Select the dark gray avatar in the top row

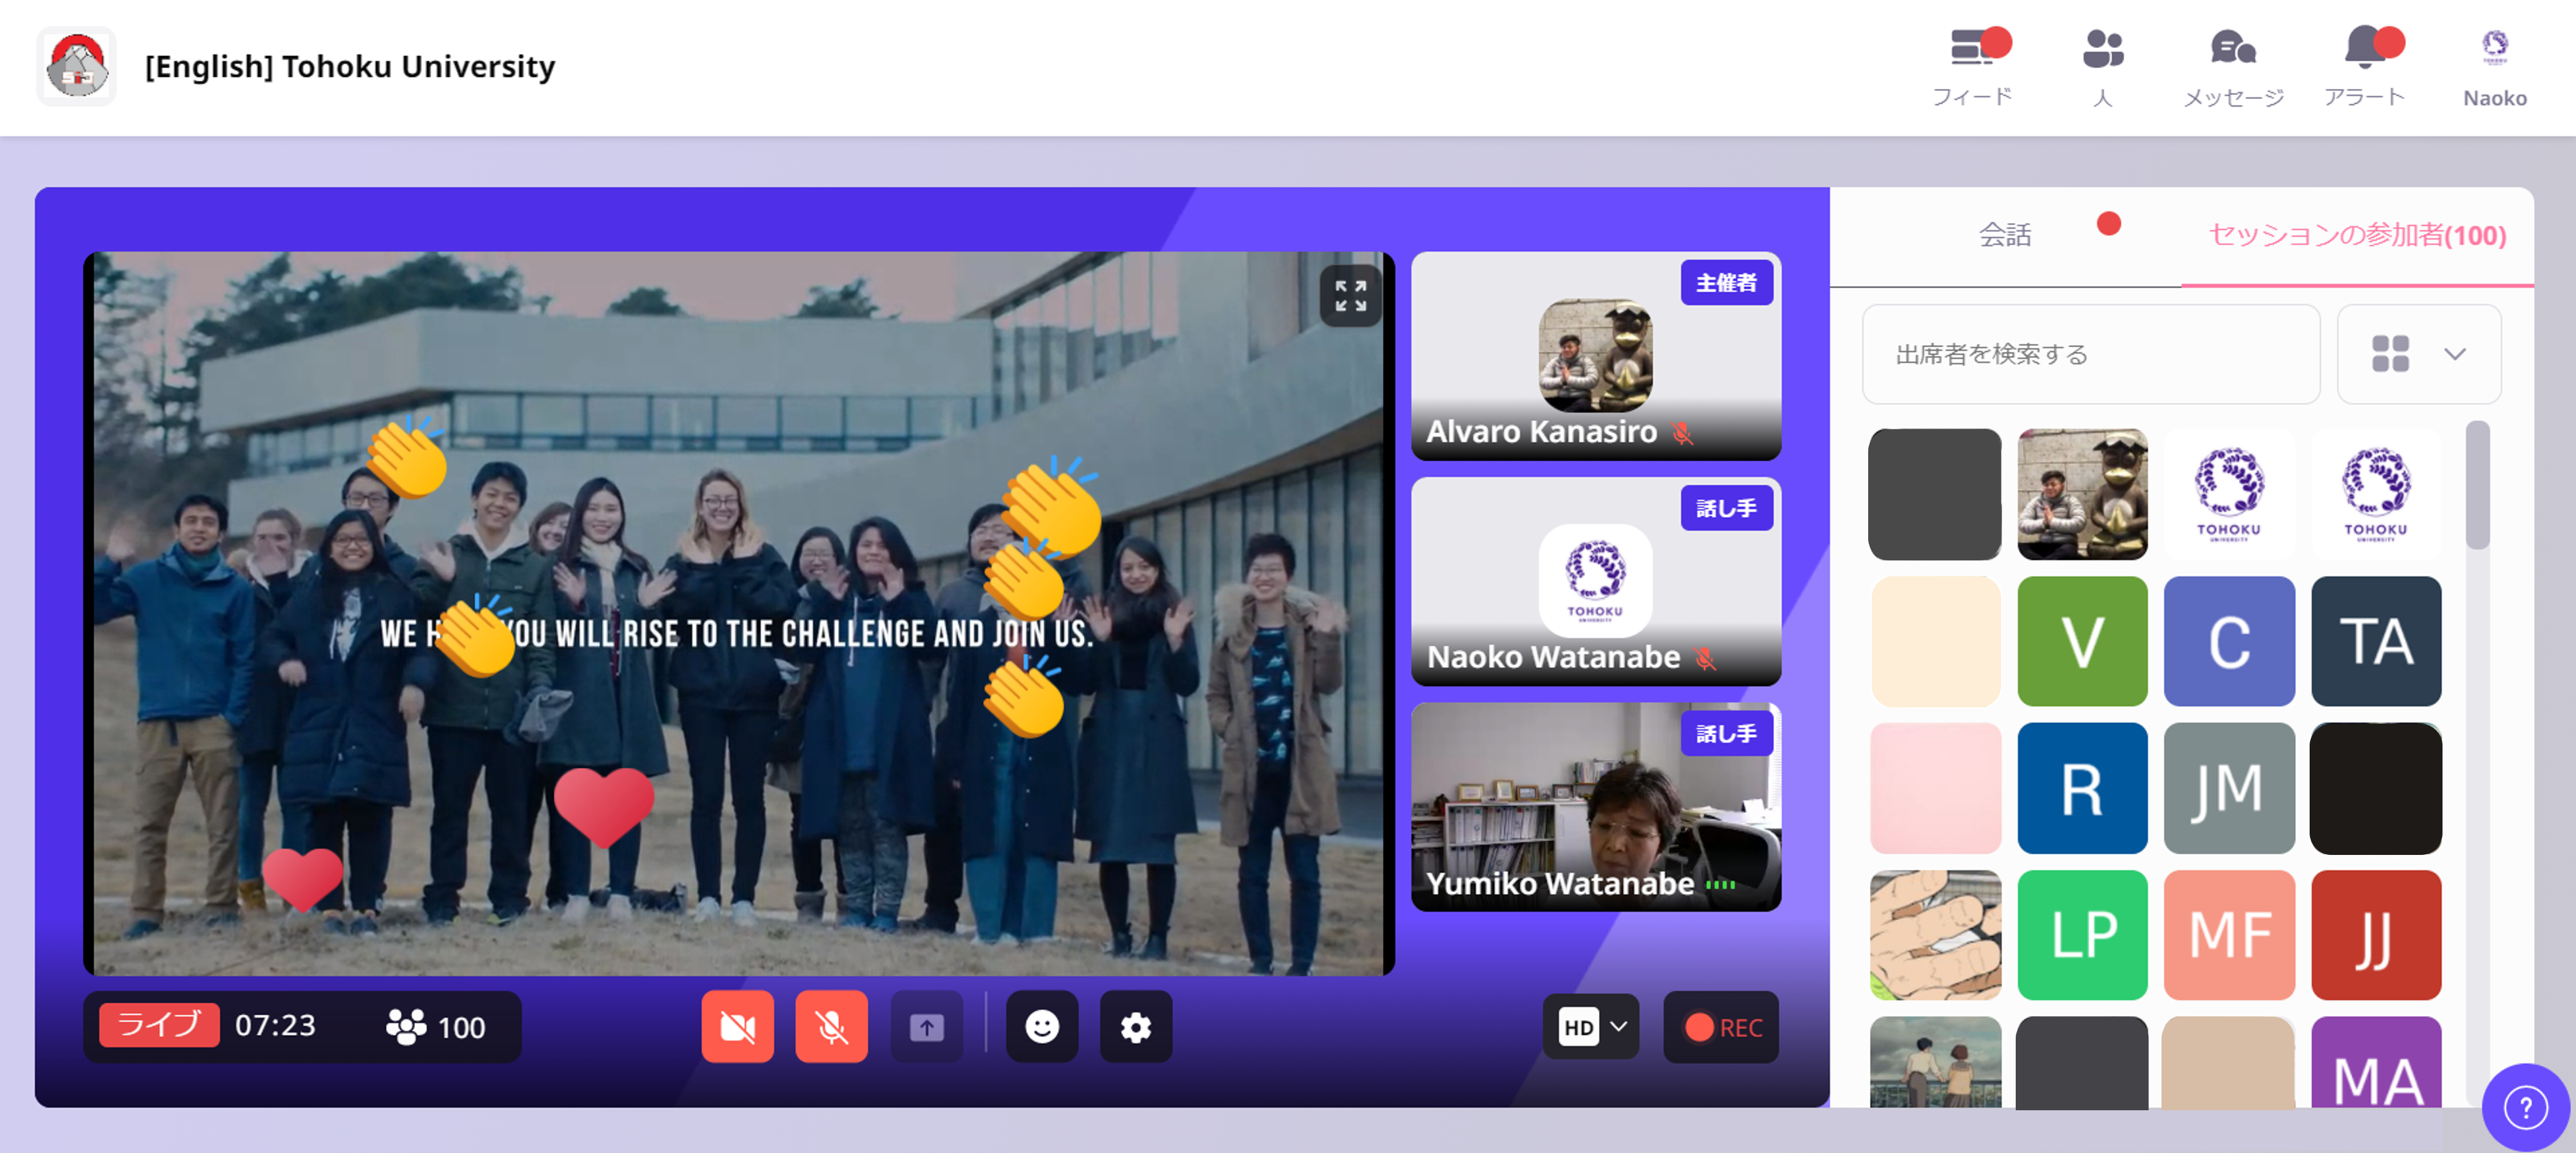click(1935, 494)
